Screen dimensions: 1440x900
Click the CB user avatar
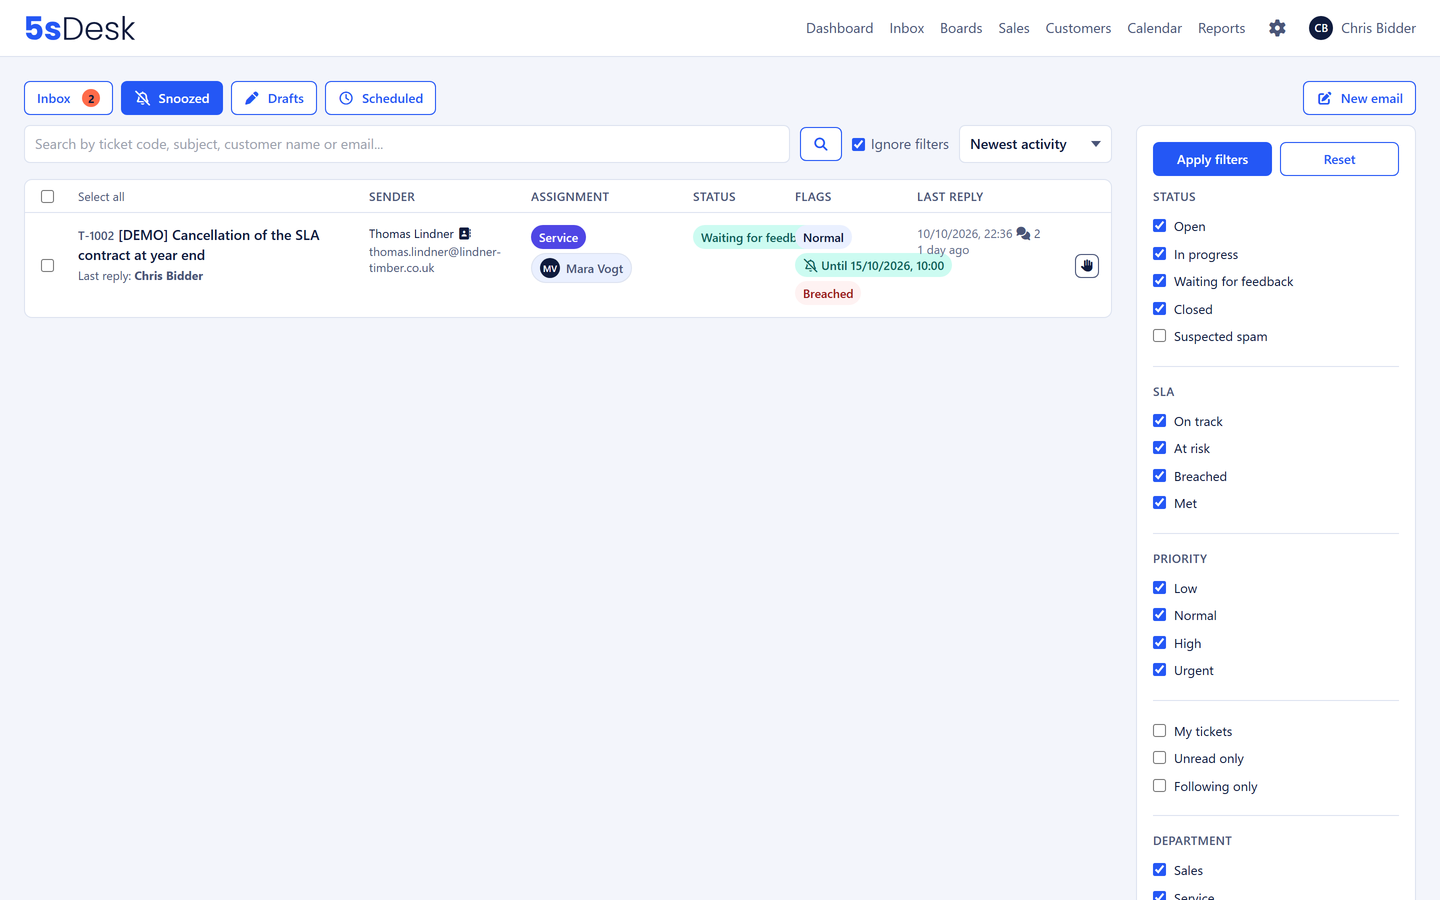click(x=1321, y=28)
